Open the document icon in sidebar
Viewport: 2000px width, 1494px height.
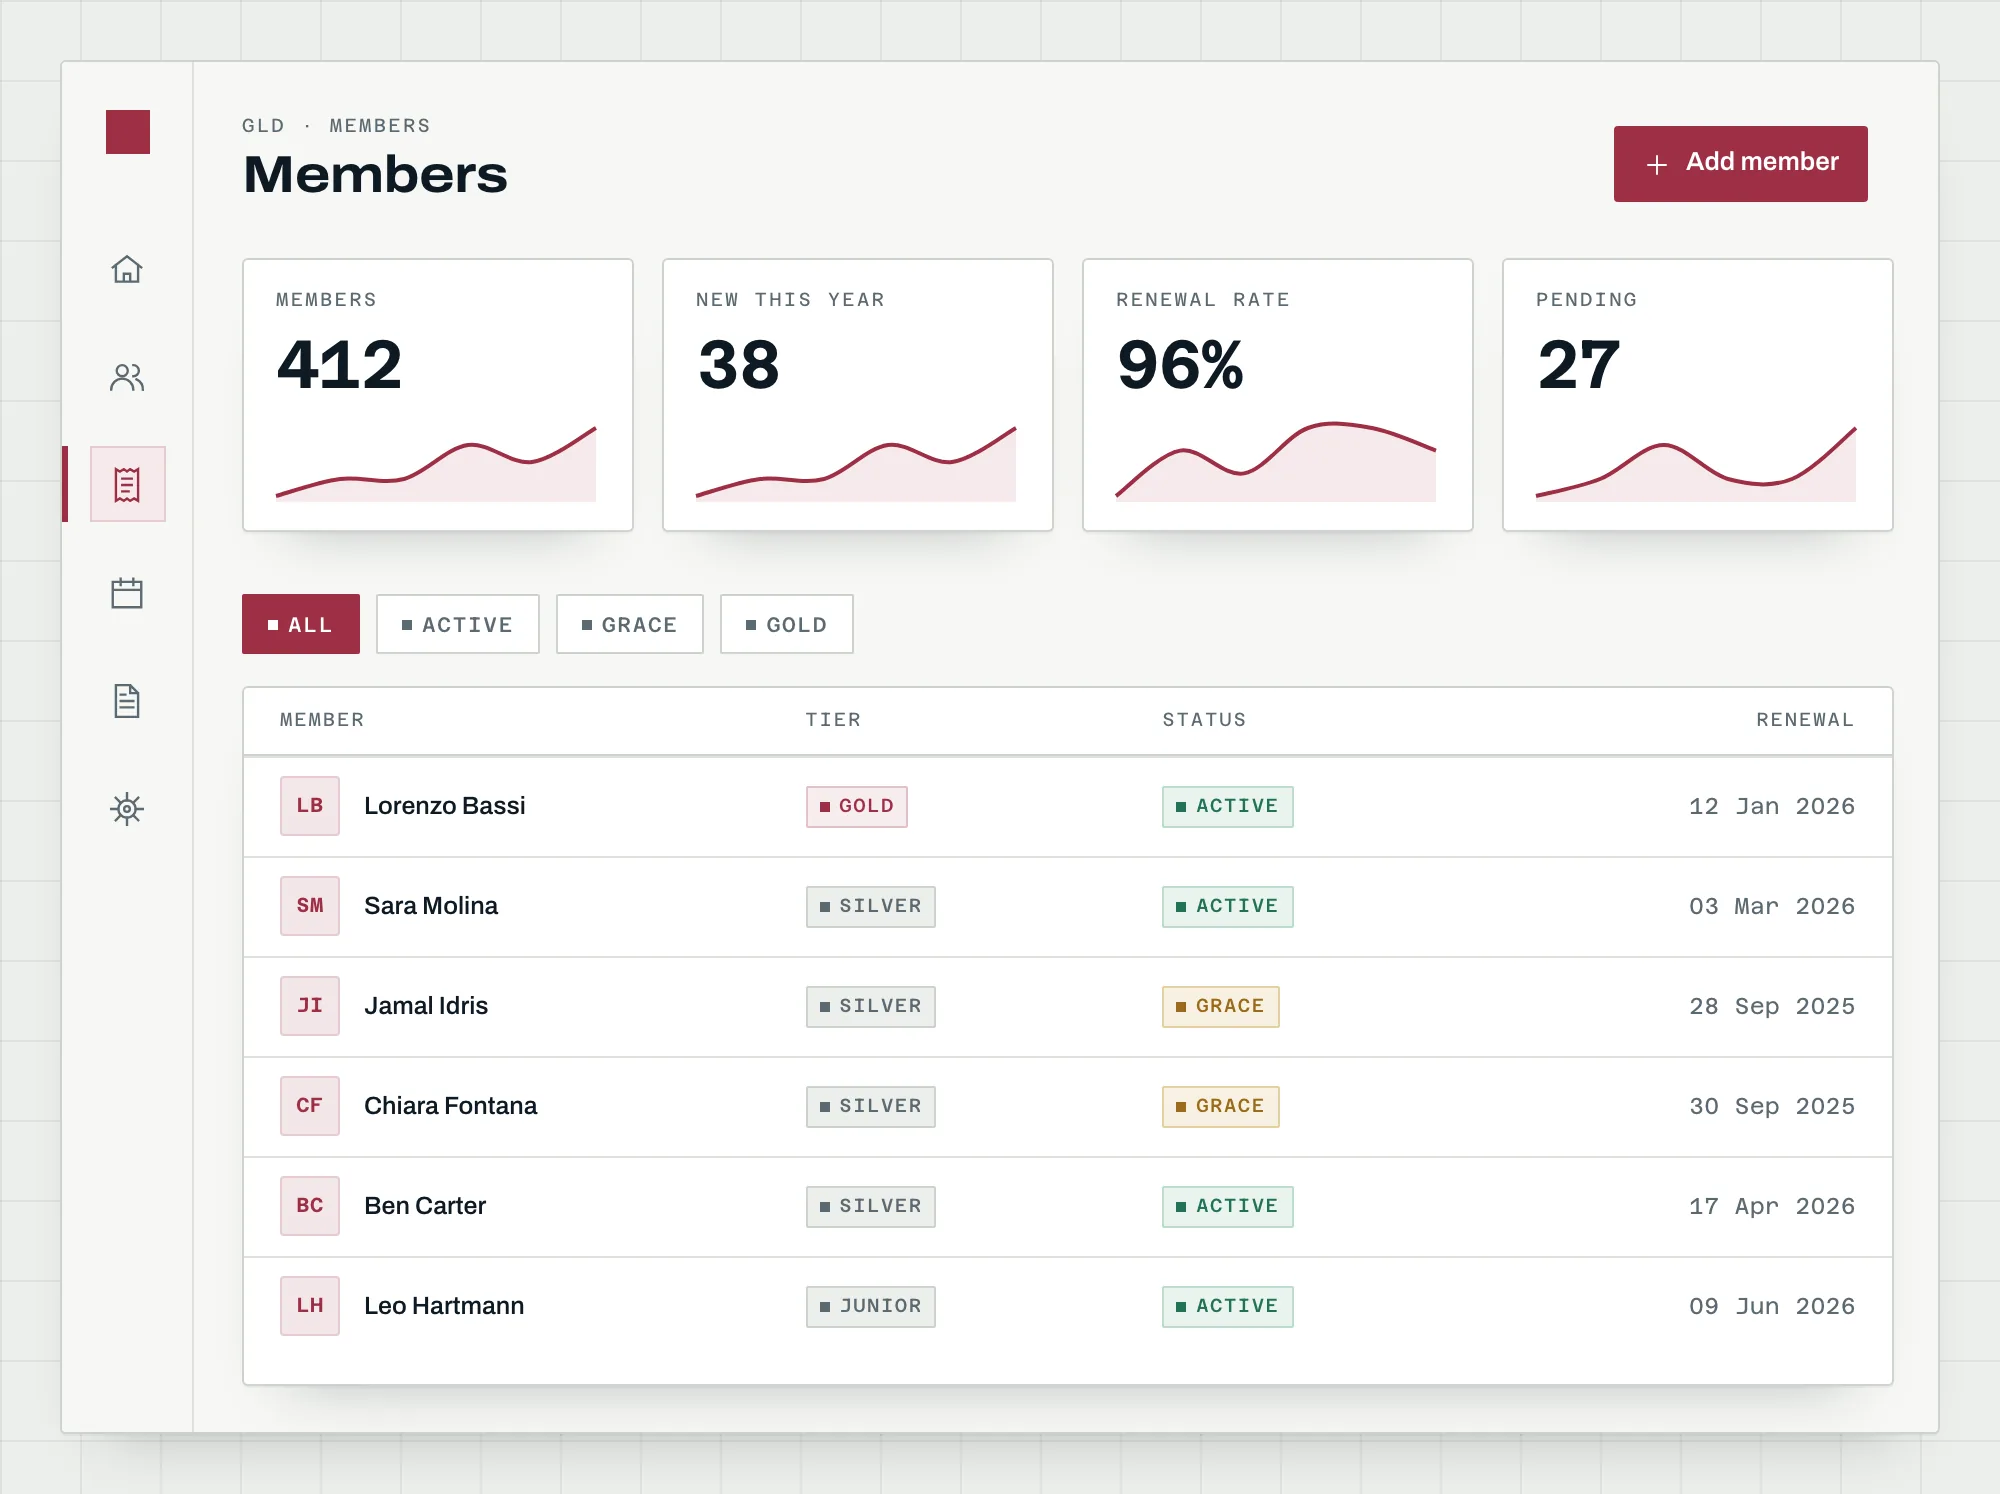127,701
